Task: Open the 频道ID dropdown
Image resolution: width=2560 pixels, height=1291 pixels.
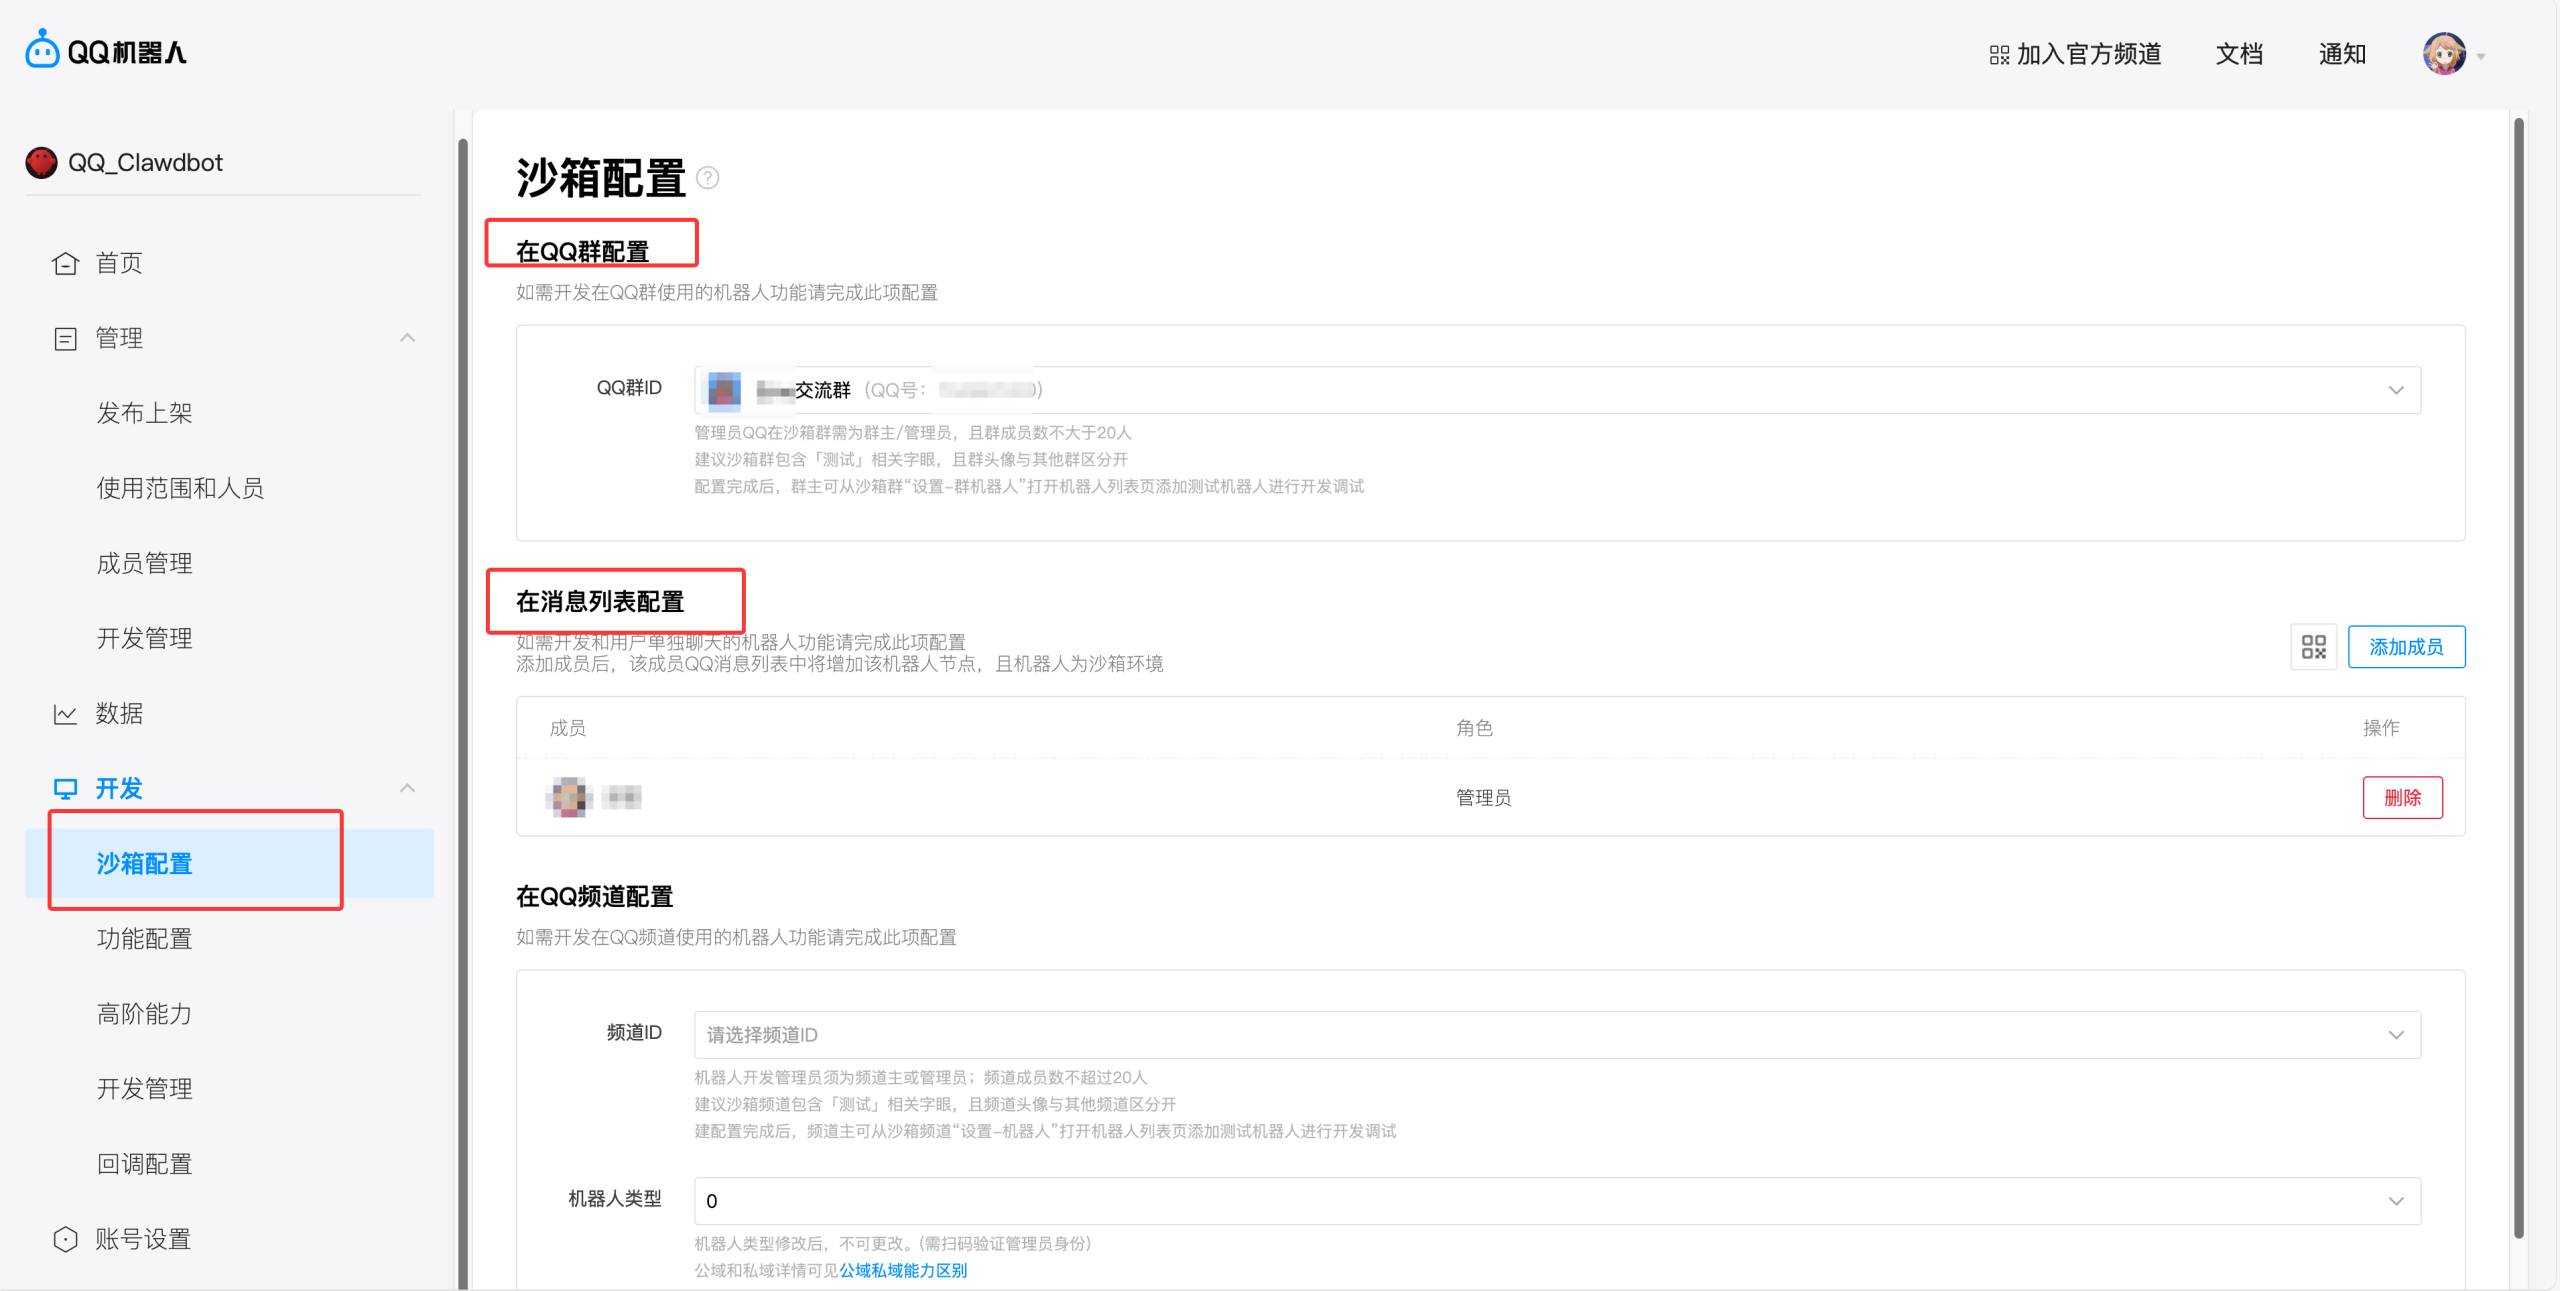Action: [x=2396, y=1035]
